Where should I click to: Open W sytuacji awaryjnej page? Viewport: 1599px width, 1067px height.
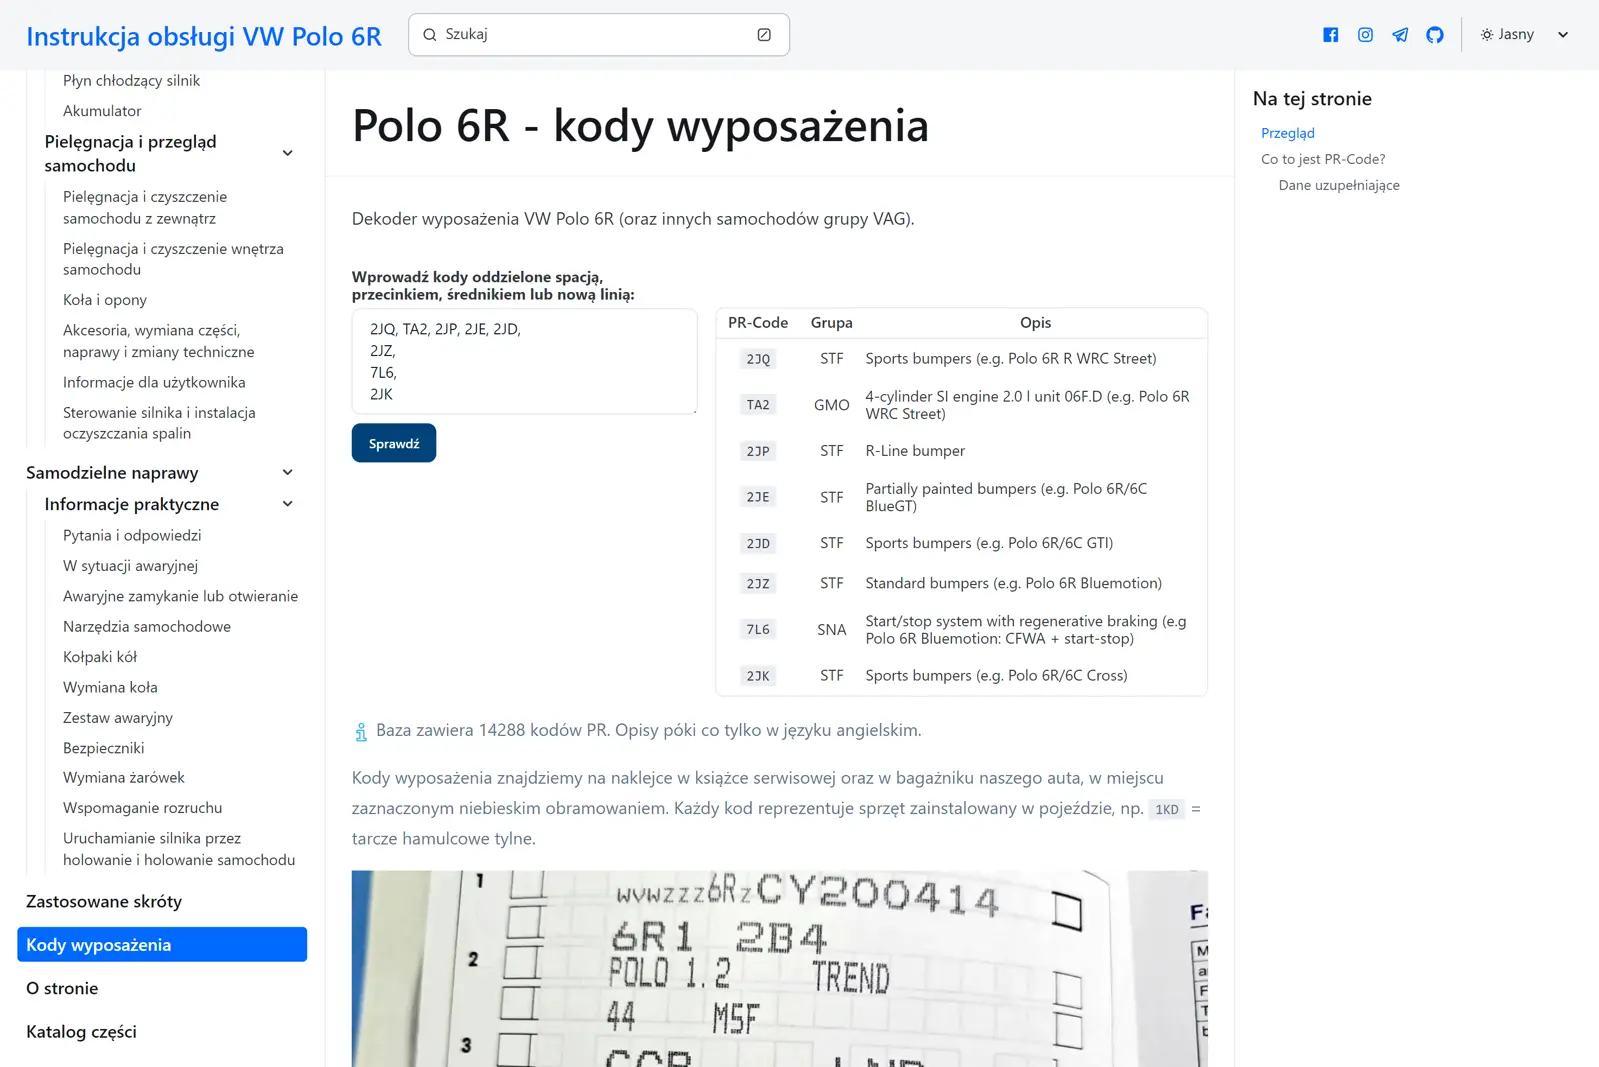(130, 566)
